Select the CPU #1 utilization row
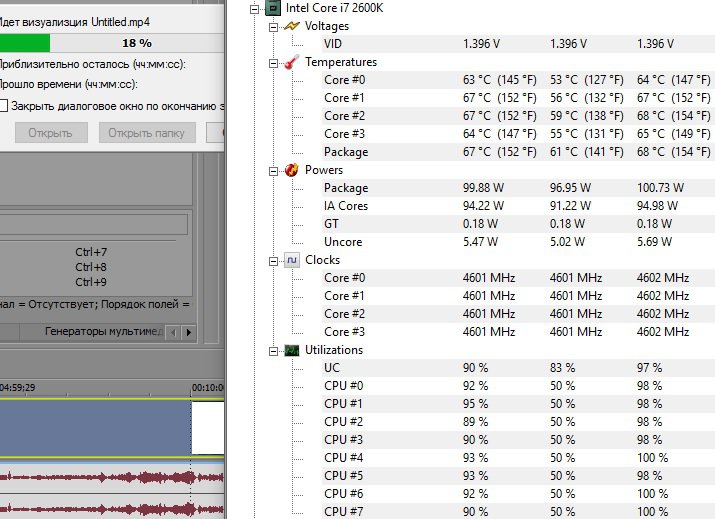This screenshot has width=715, height=519. (x=519, y=404)
